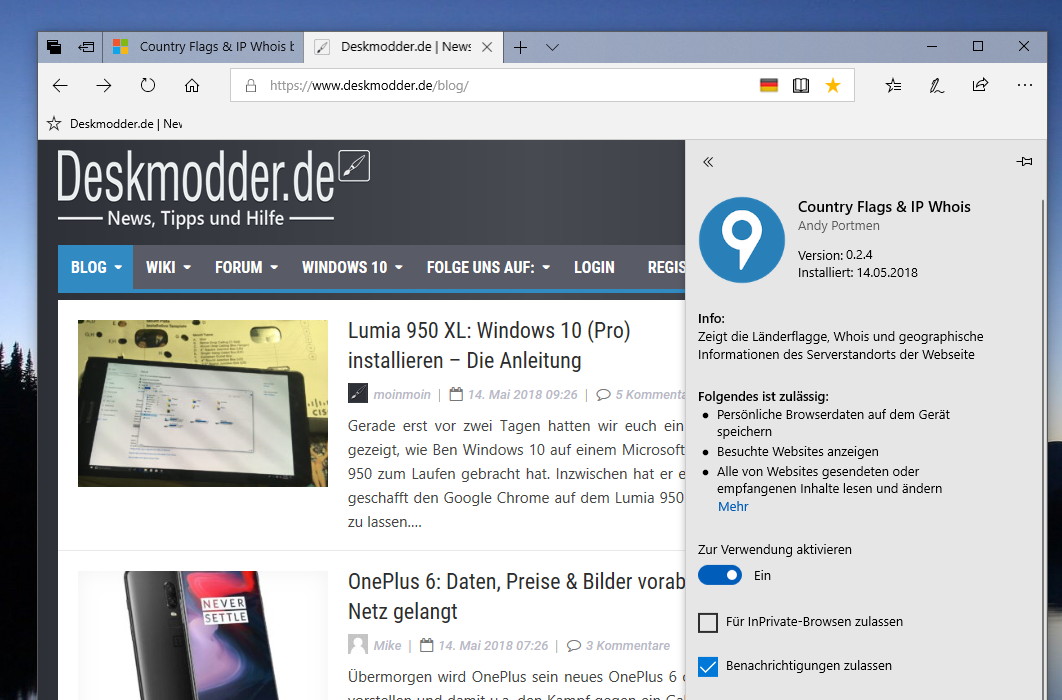The height and width of the screenshot is (700, 1062).
Task: Go back in the extension pane
Action: click(x=708, y=162)
